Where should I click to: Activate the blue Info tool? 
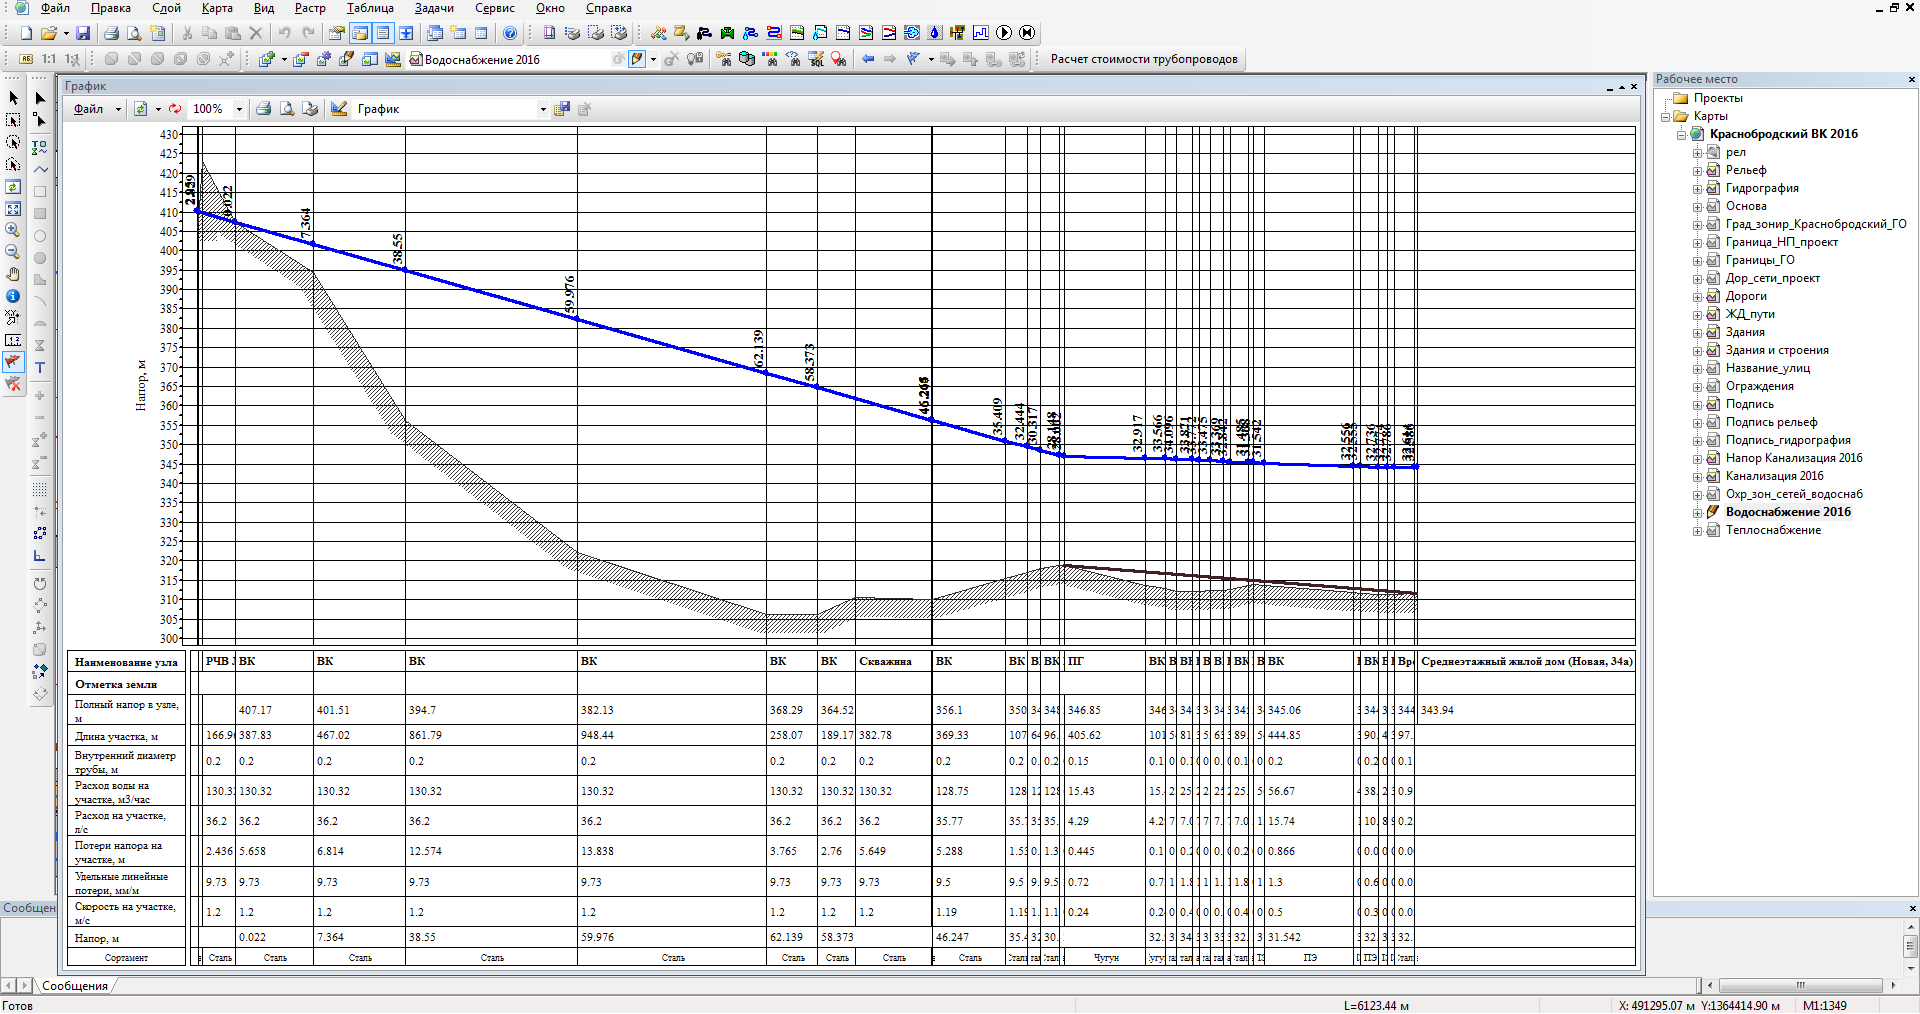(13, 296)
